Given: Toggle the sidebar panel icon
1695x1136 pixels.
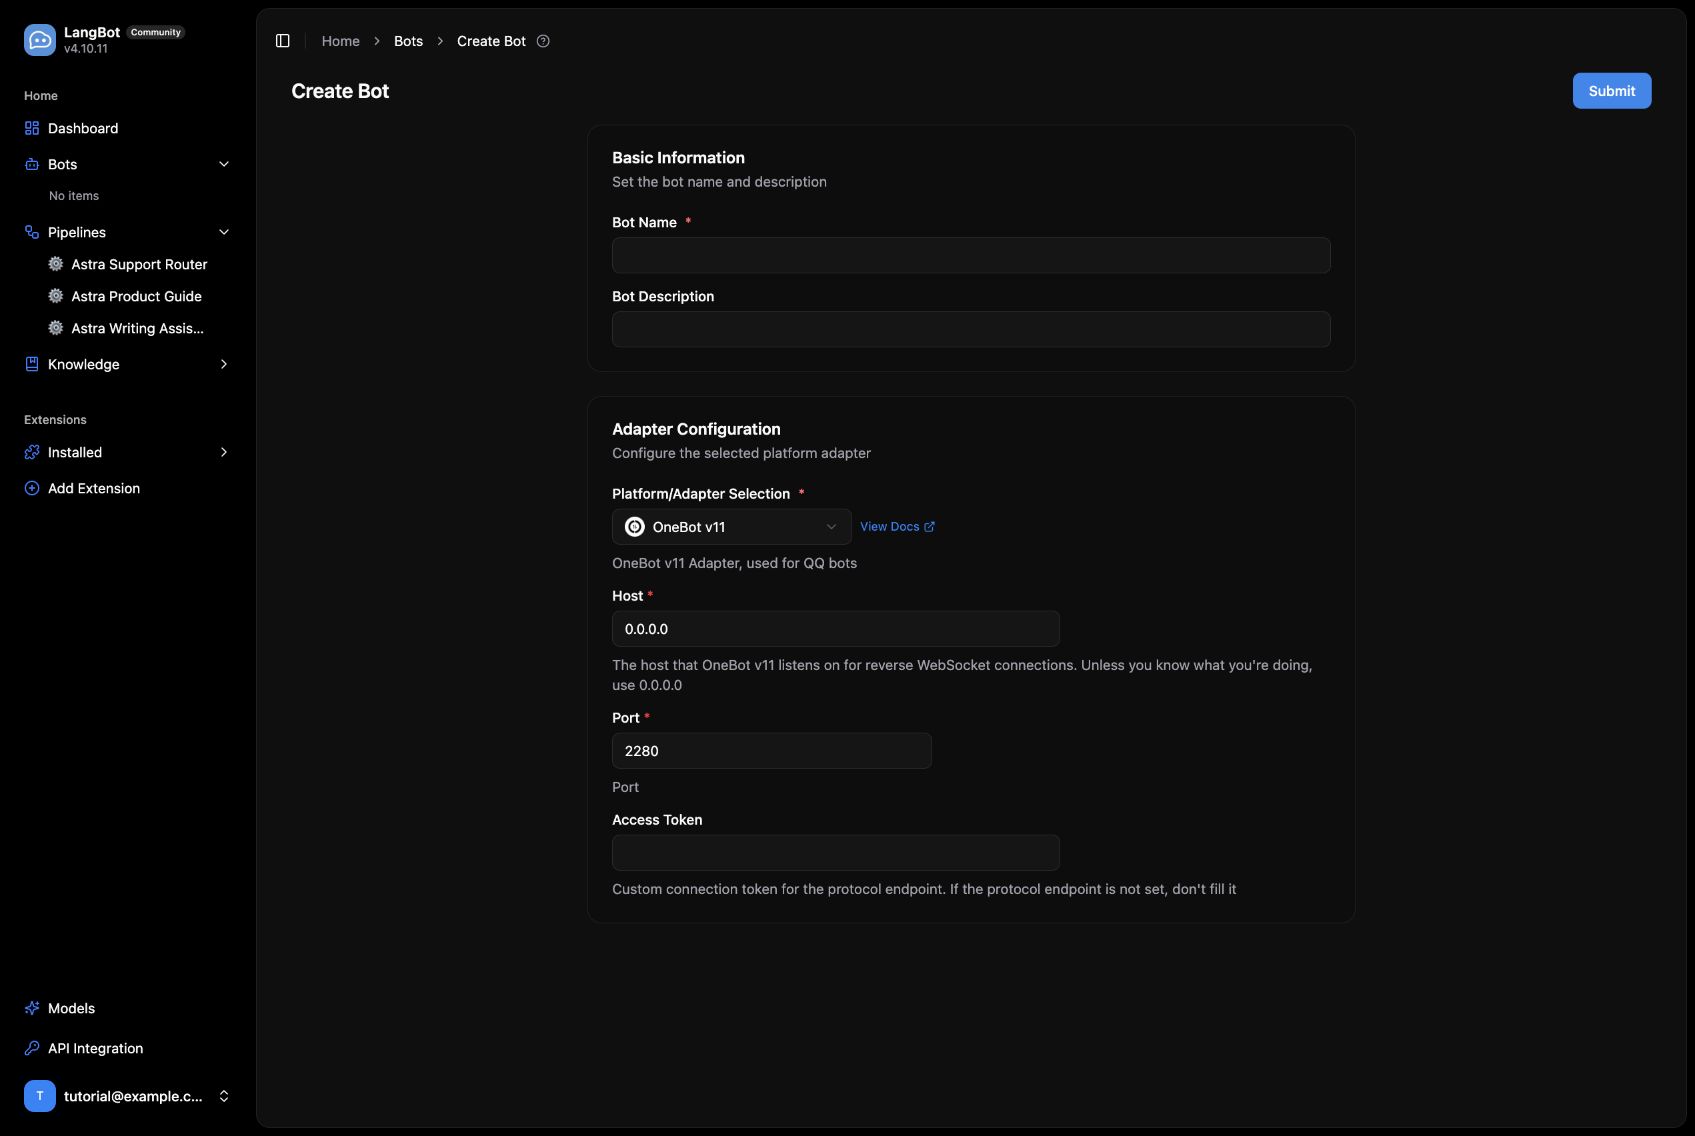Looking at the screenshot, I should [283, 41].
